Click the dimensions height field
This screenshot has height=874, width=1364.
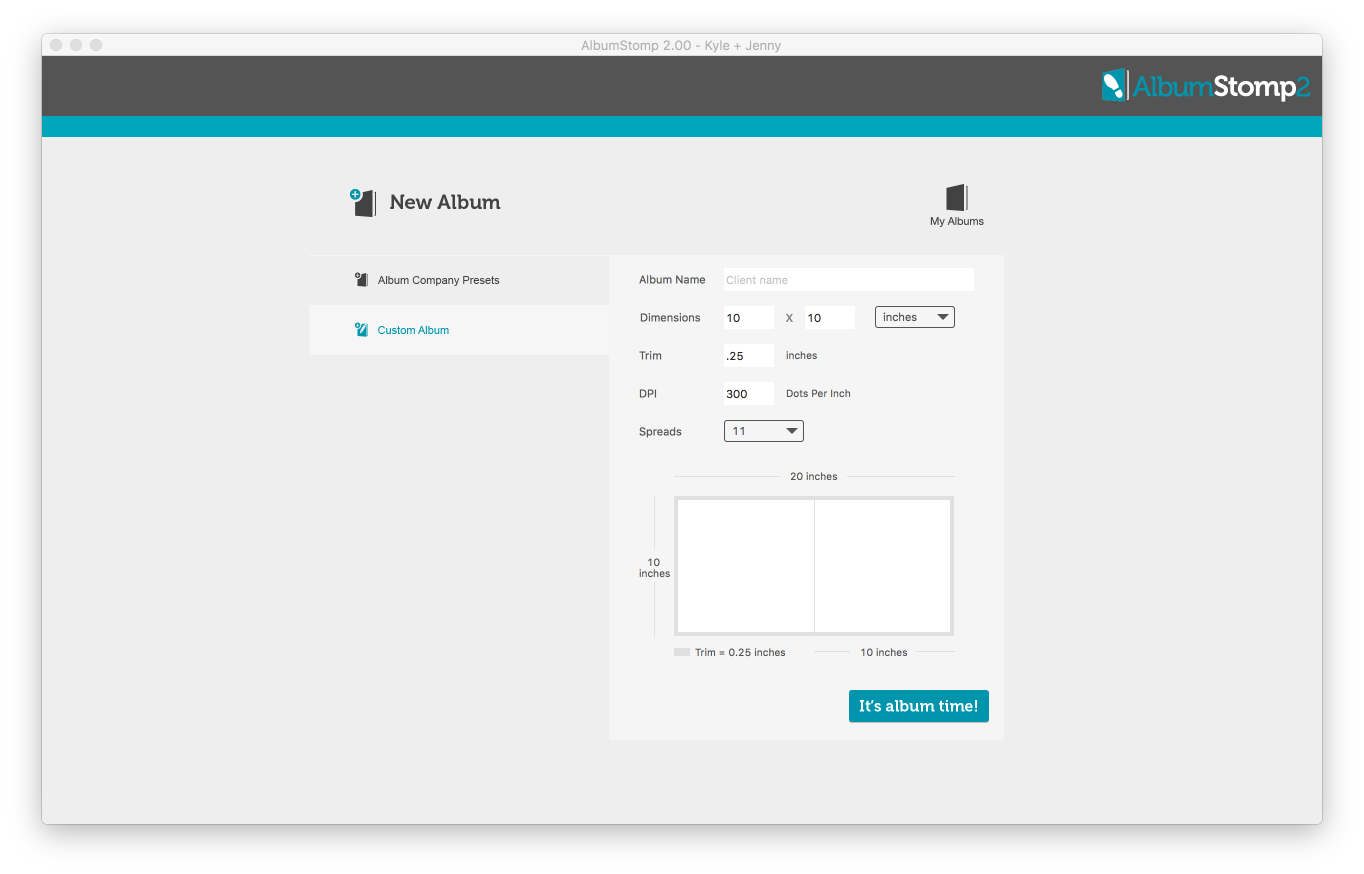829,318
